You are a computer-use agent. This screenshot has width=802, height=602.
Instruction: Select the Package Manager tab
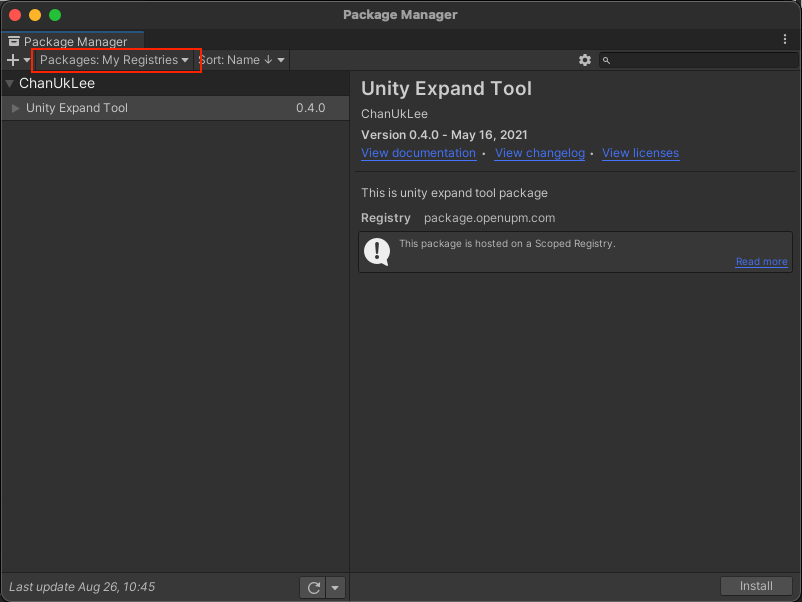coord(72,41)
